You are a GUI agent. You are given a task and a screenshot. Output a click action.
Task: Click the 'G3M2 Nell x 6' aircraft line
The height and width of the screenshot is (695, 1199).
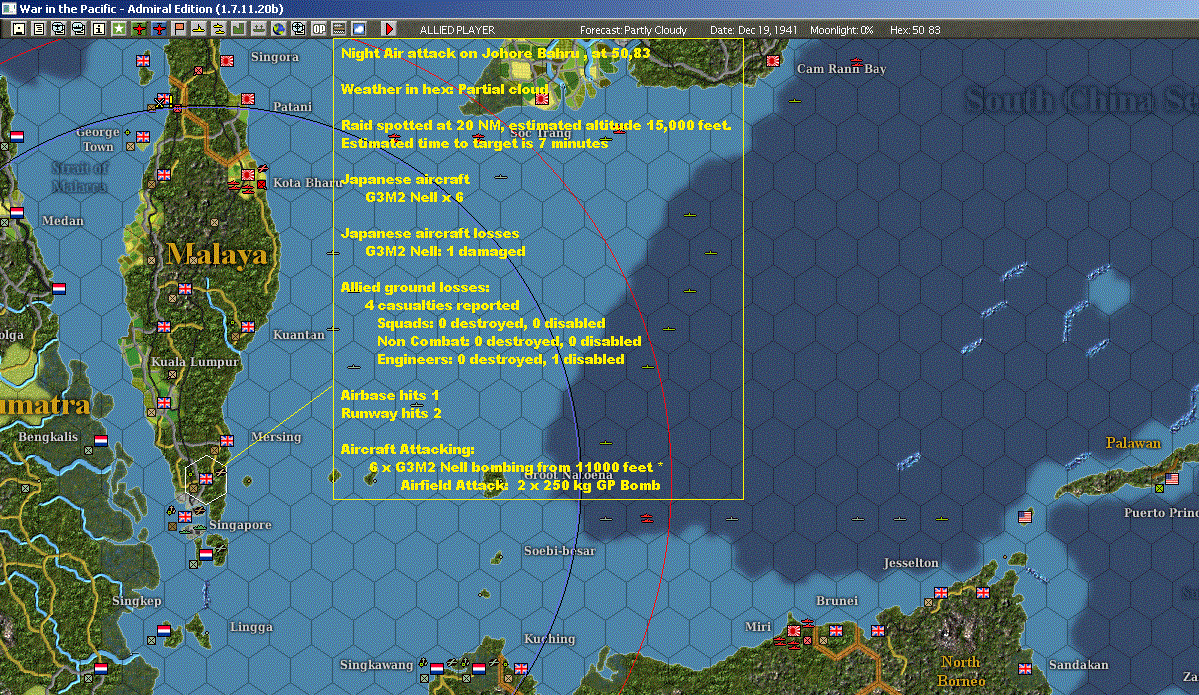point(414,196)
